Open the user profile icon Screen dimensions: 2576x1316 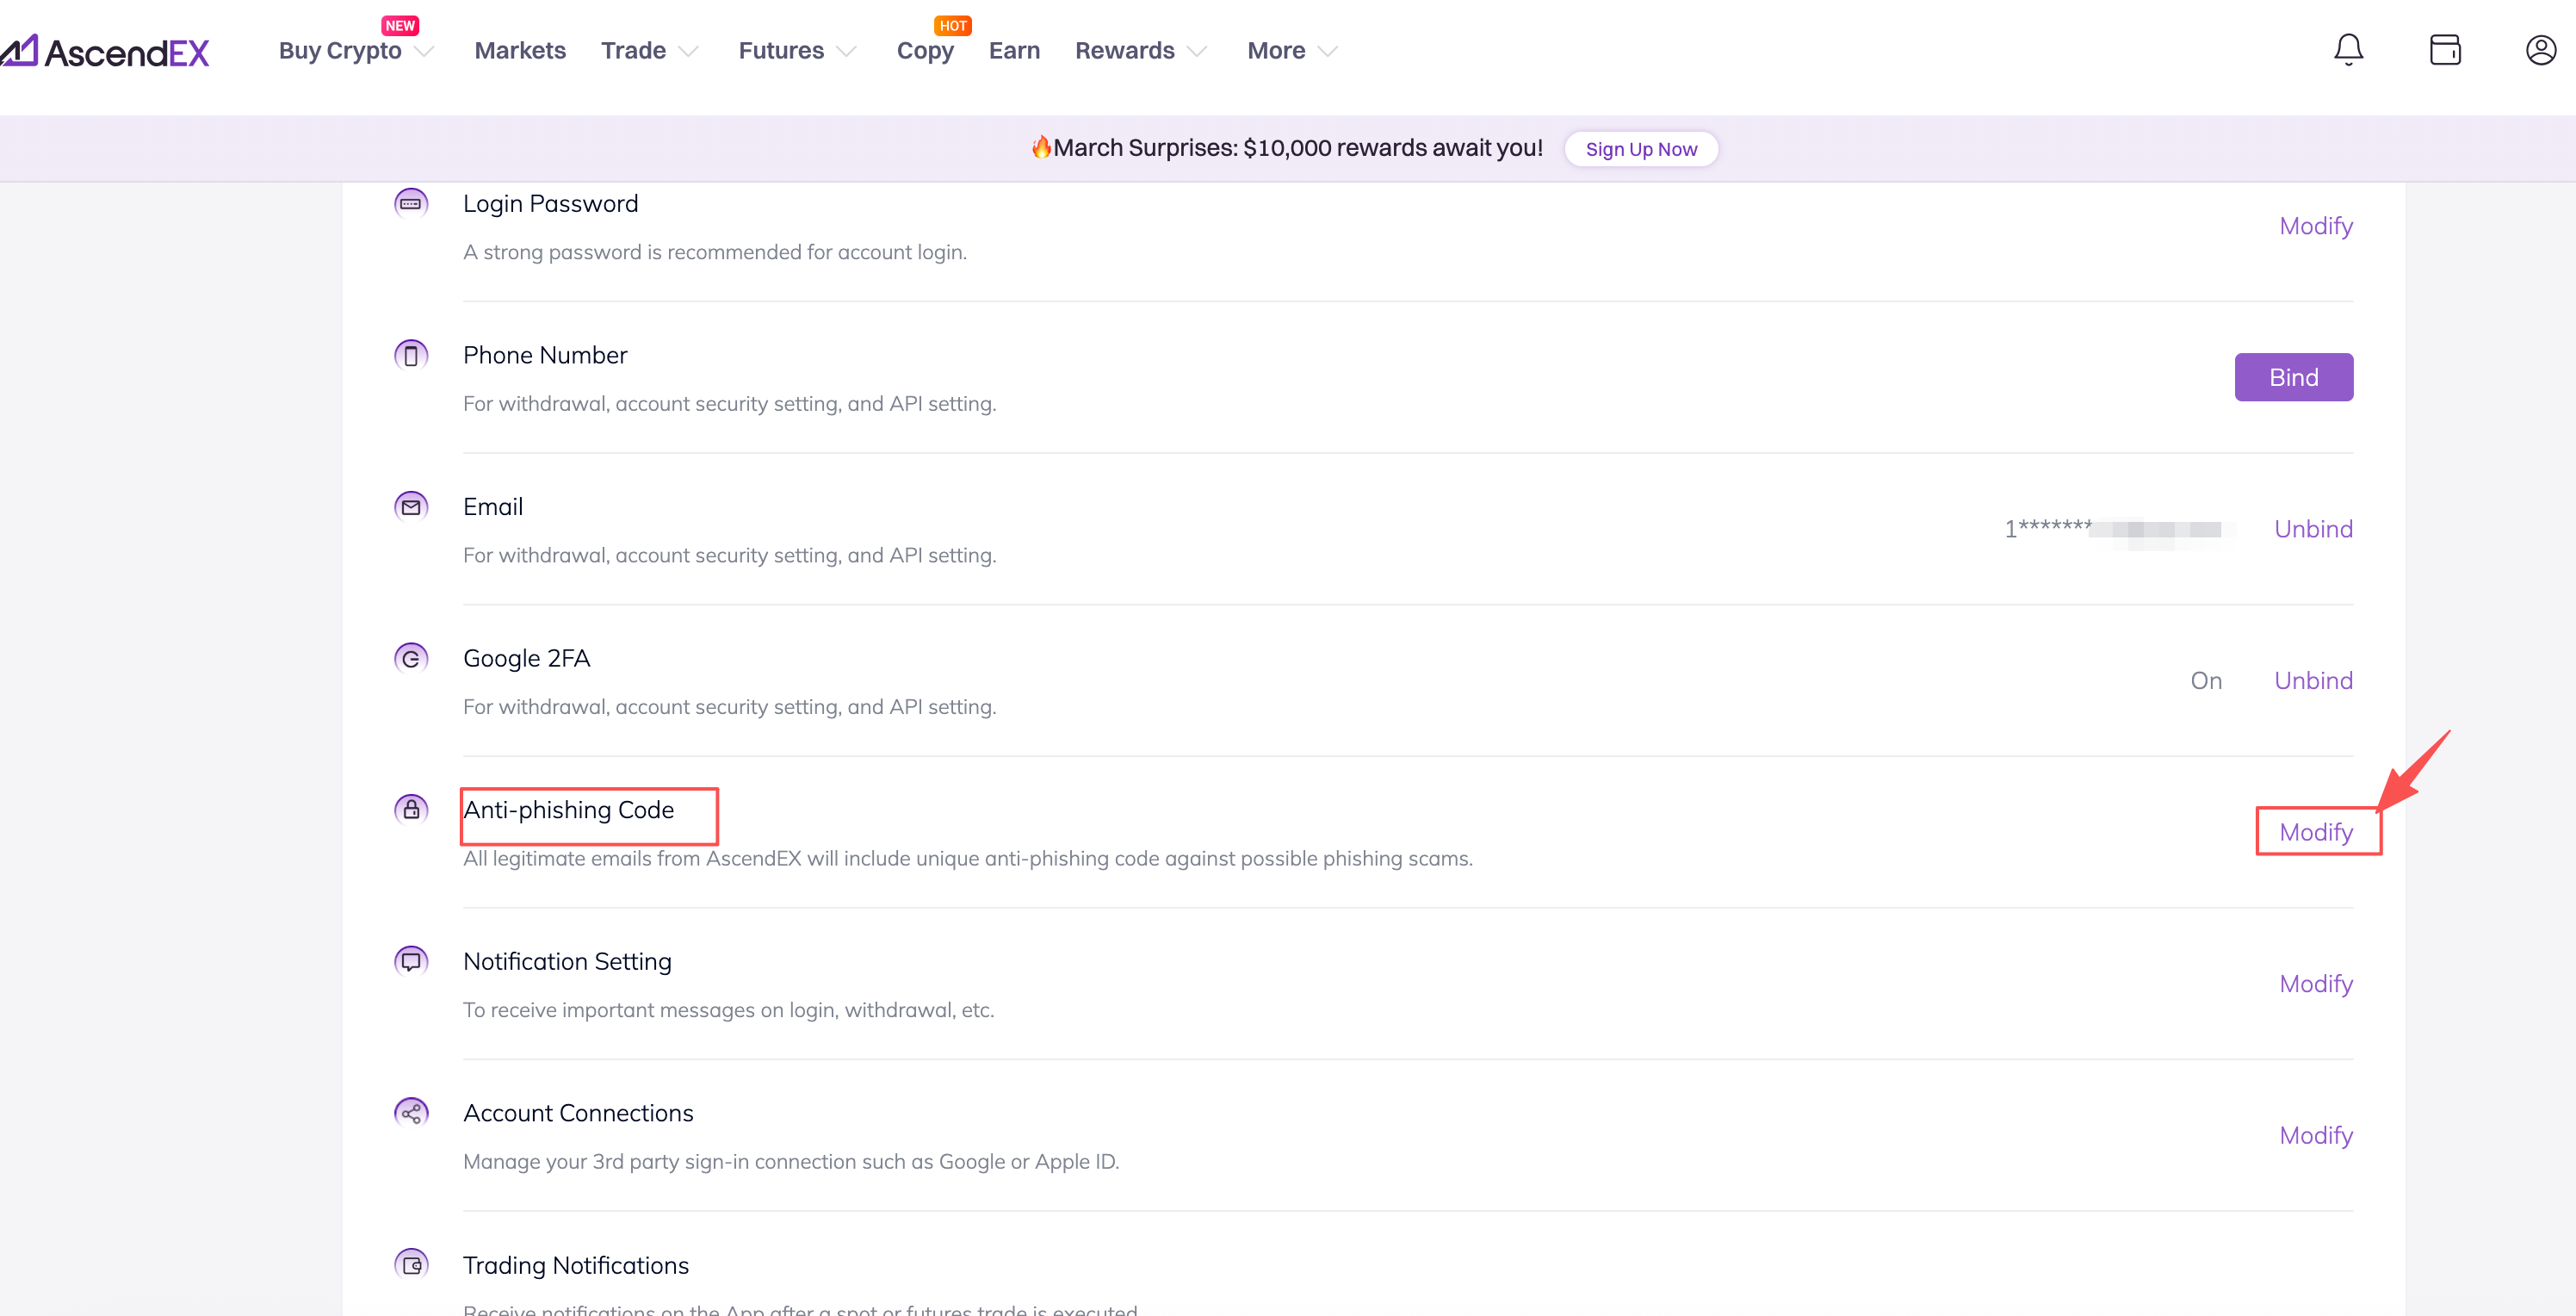click(x=2540, y=50)
